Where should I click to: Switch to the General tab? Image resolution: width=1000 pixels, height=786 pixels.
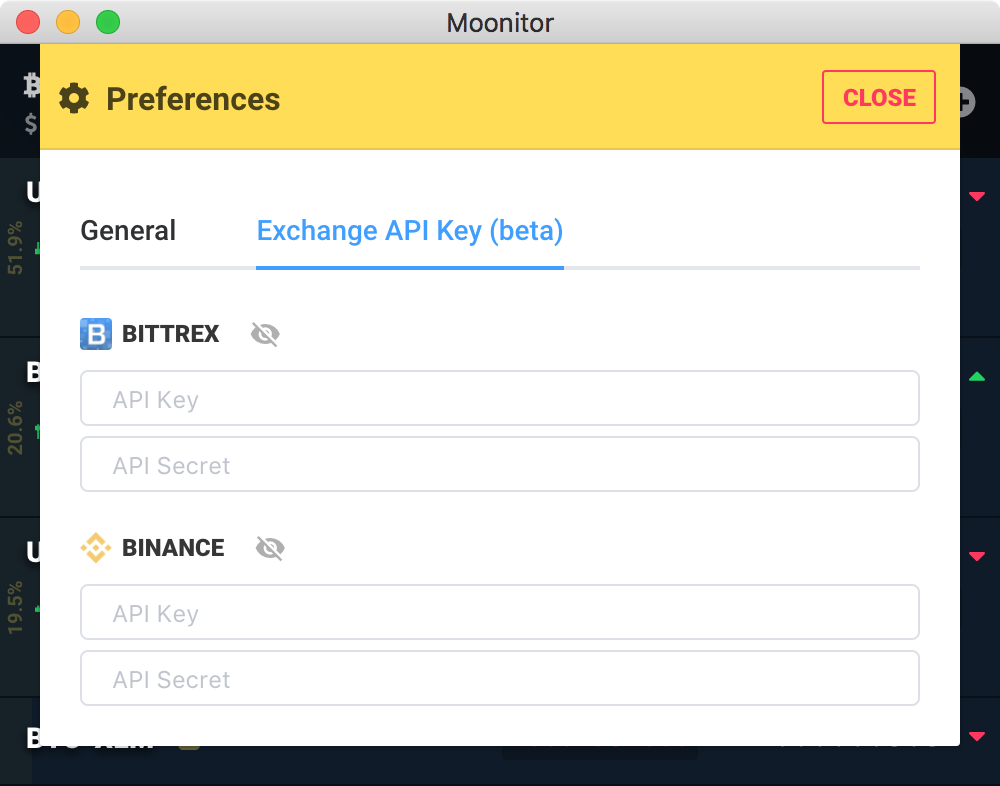click(x=128, y=231)
